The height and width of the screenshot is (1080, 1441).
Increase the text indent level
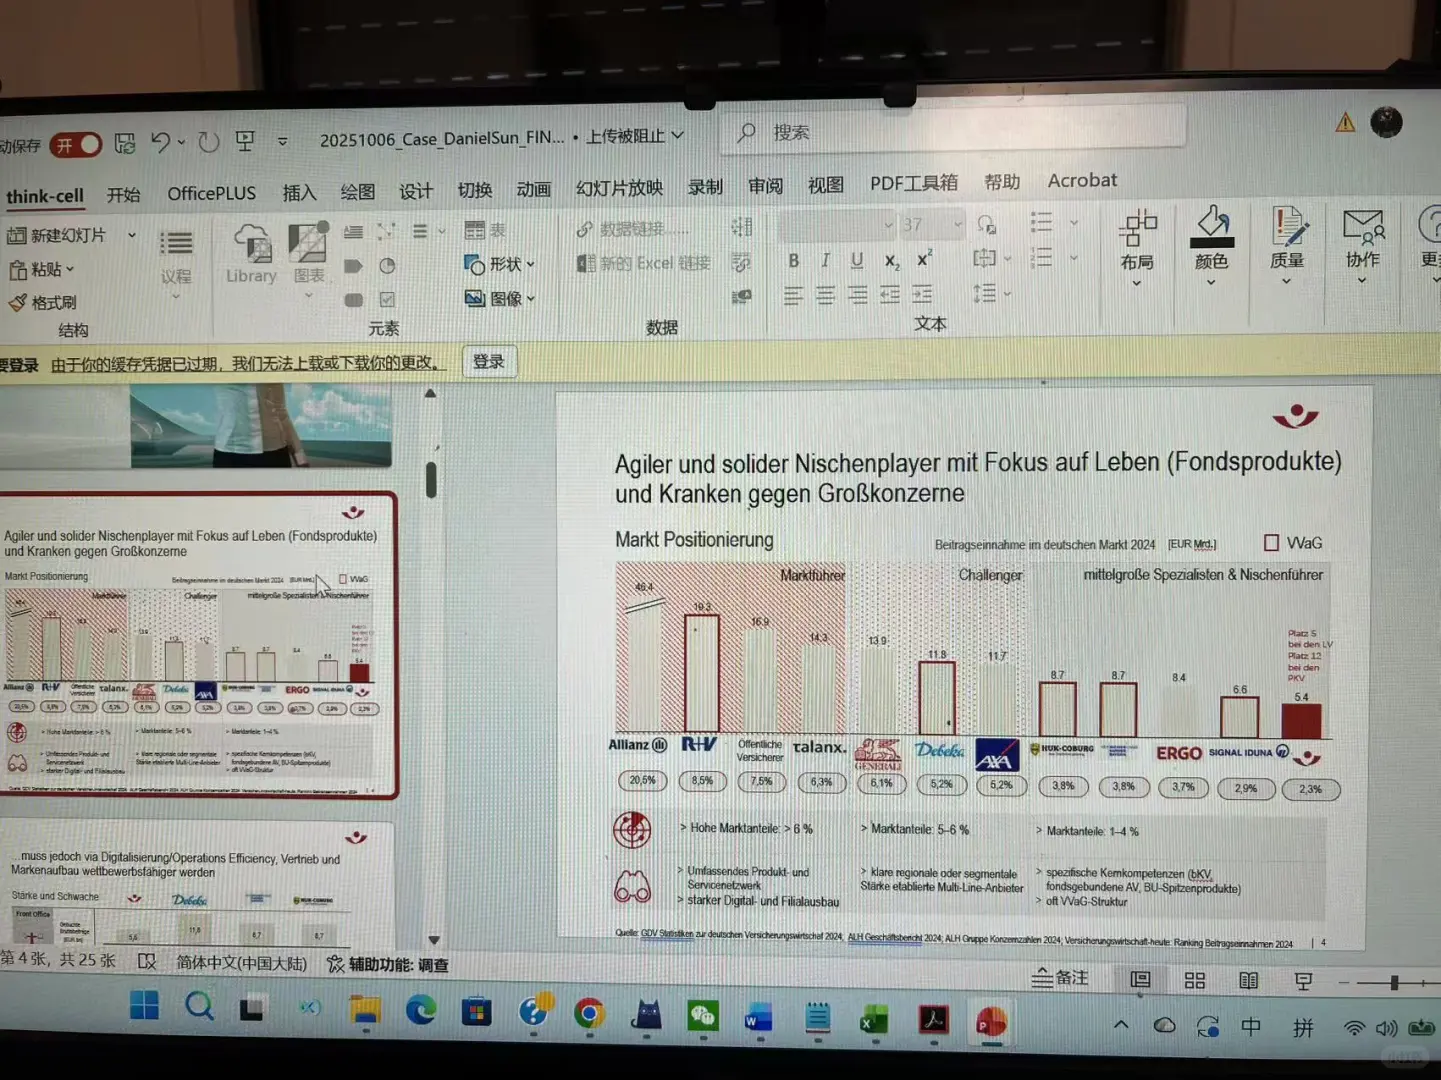click(922, 293)
